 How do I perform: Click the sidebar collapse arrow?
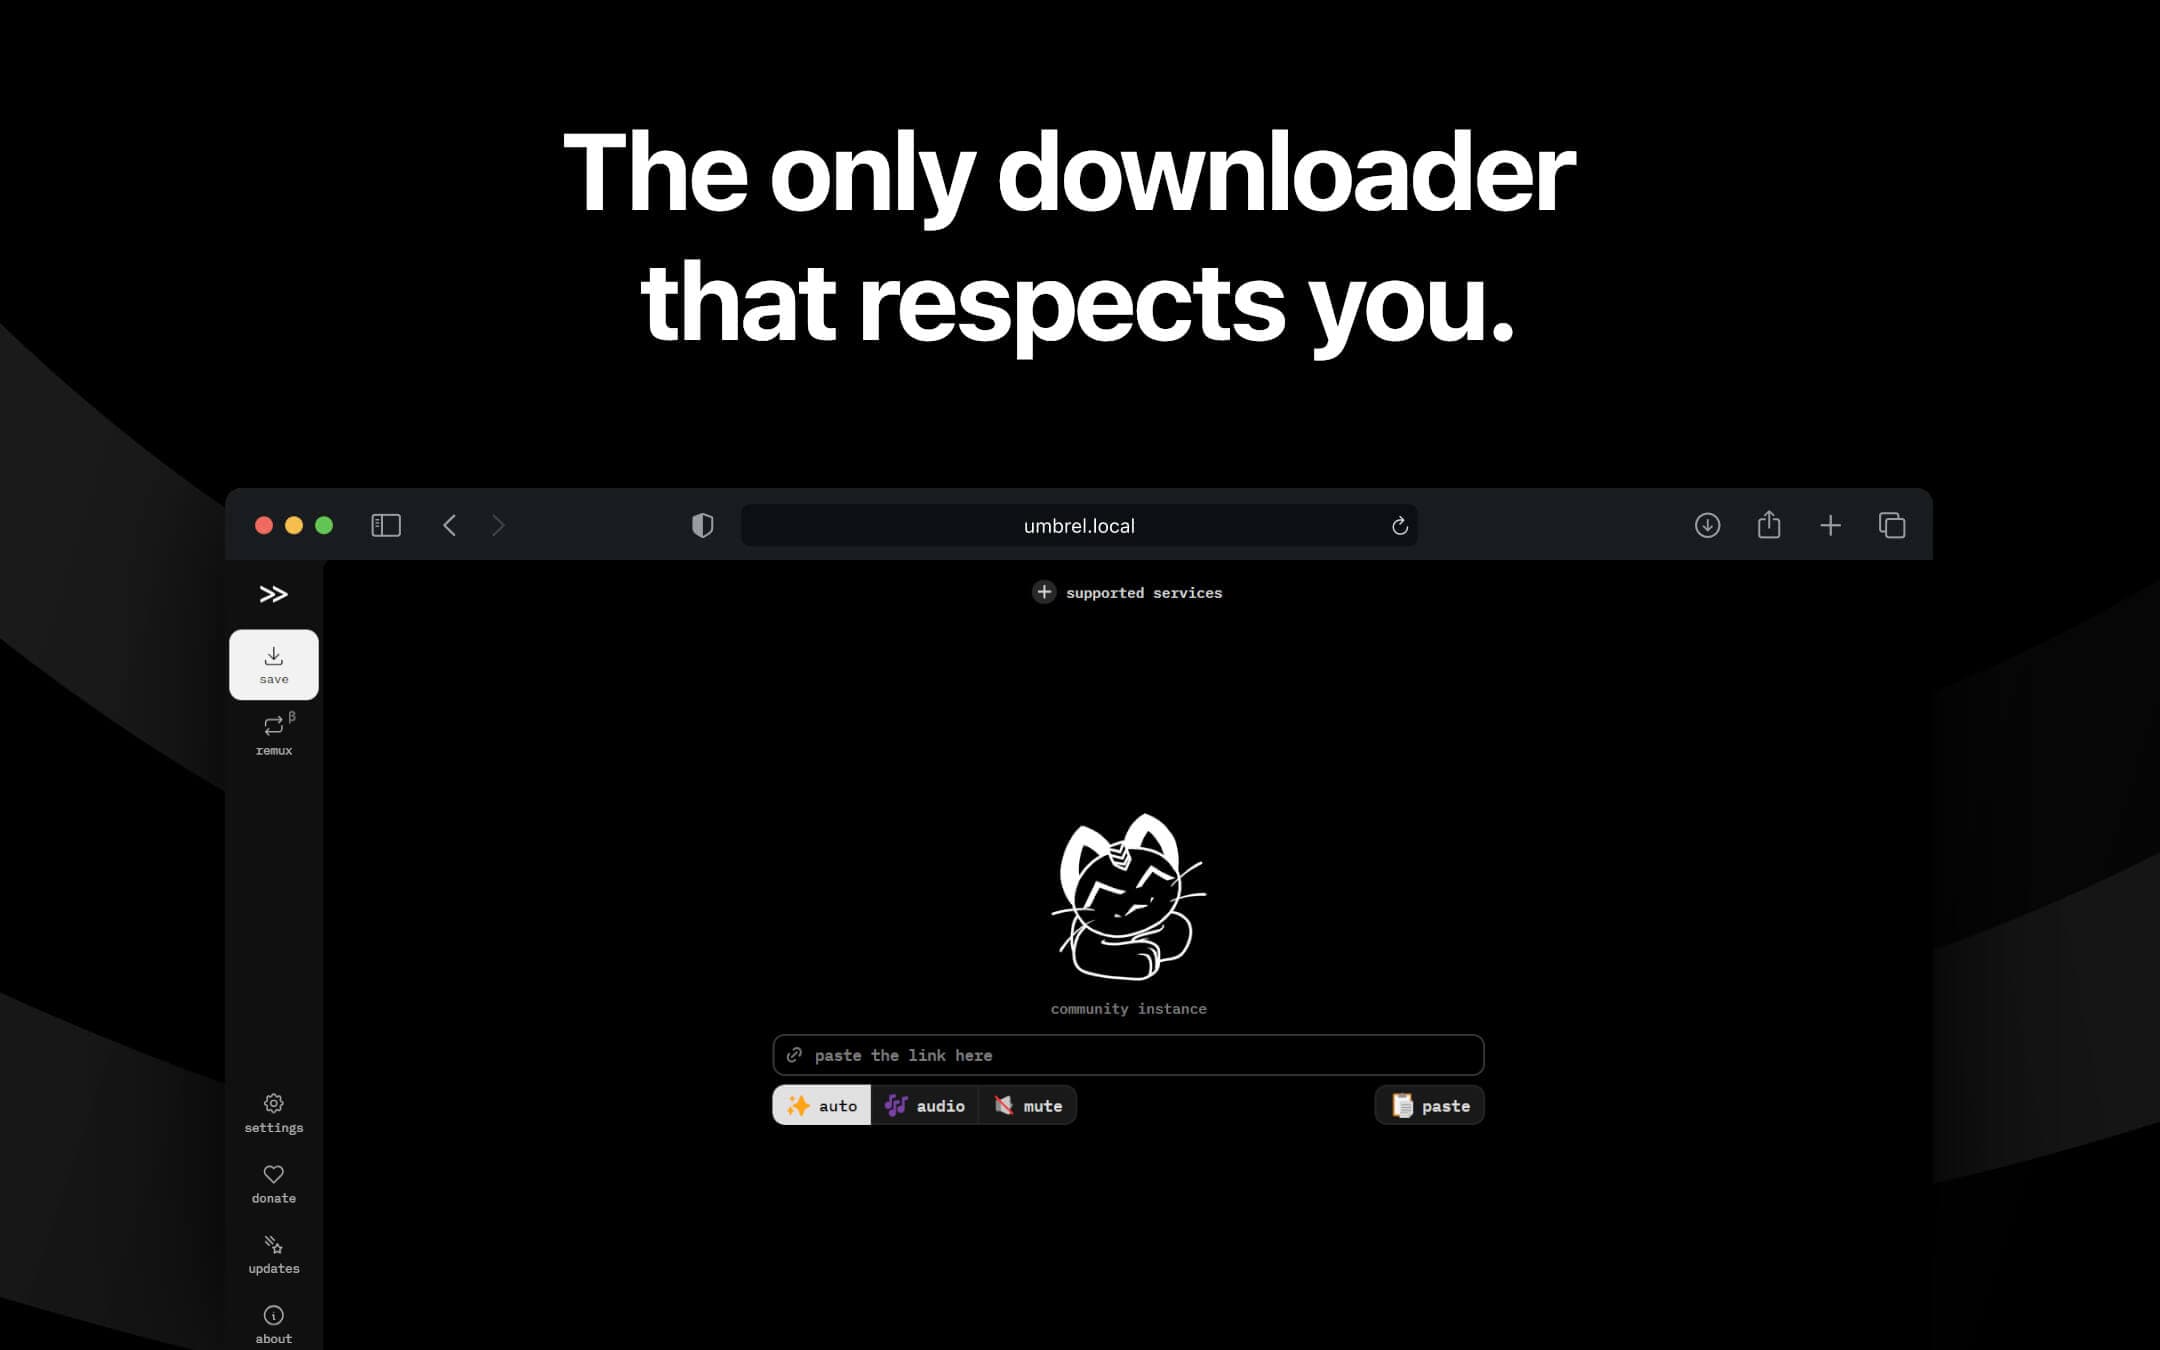(x=274, y=593)
